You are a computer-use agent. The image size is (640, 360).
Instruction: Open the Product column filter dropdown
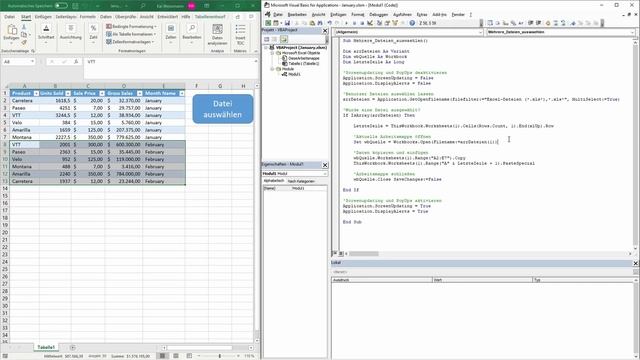(36, 93)
